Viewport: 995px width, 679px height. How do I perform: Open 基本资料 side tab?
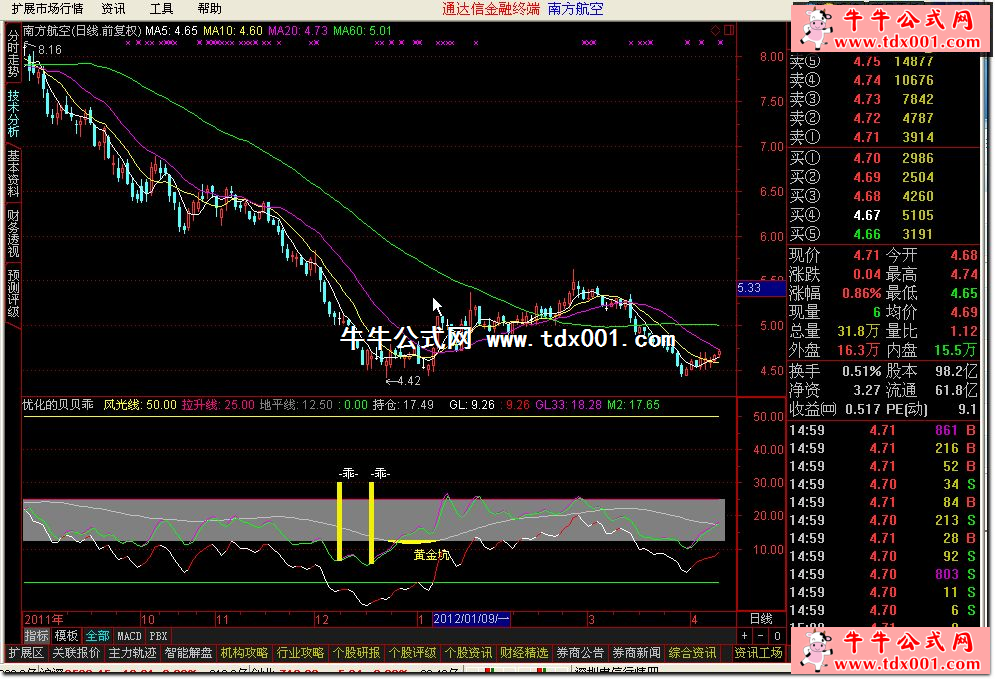tap(13, 173)
